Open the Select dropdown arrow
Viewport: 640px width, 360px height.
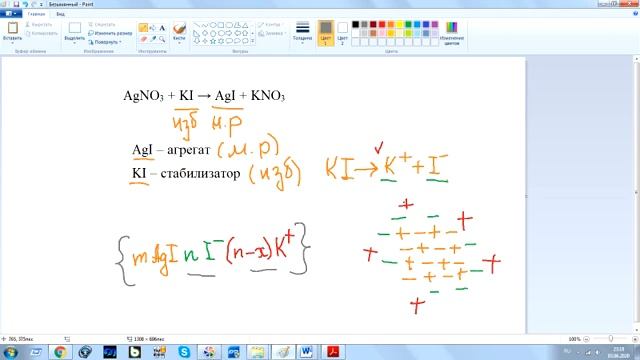click(75, 42)
